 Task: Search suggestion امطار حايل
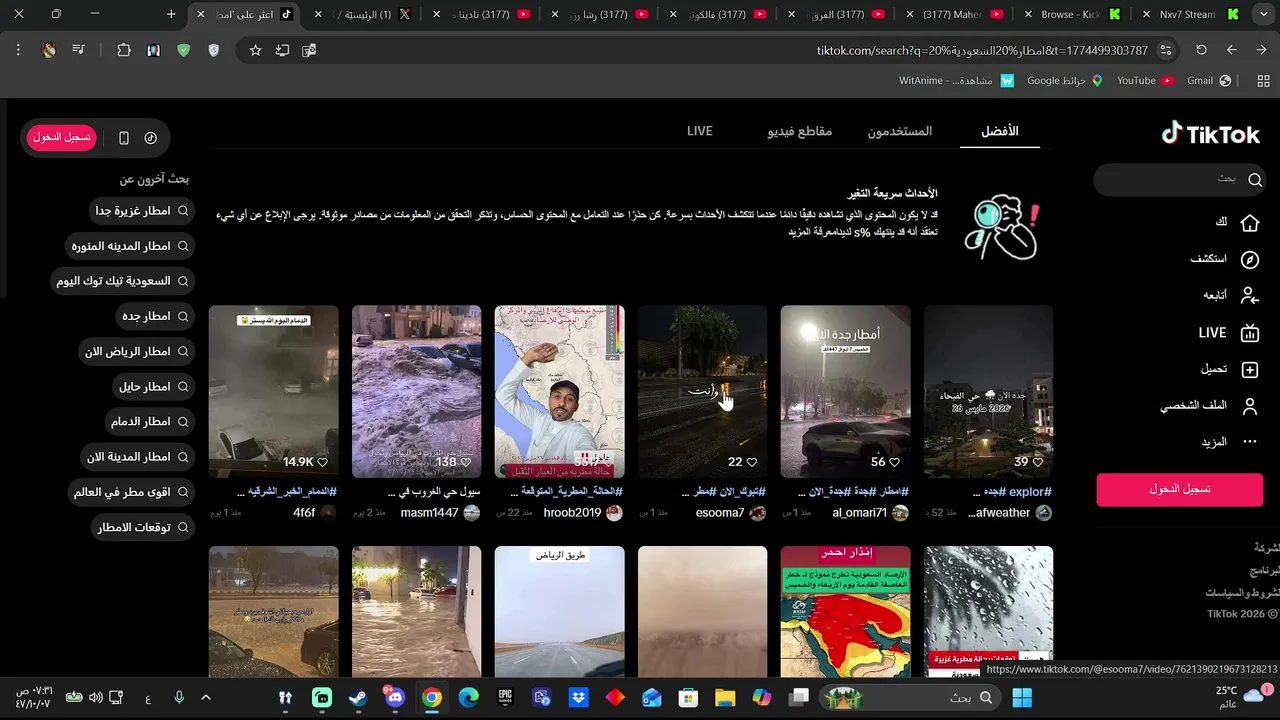[153, 386]
